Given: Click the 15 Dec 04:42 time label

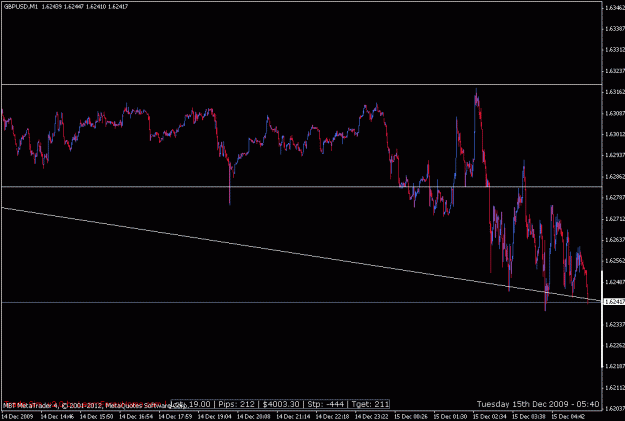Looking at the screenshot, I should (x=568, y=417).
